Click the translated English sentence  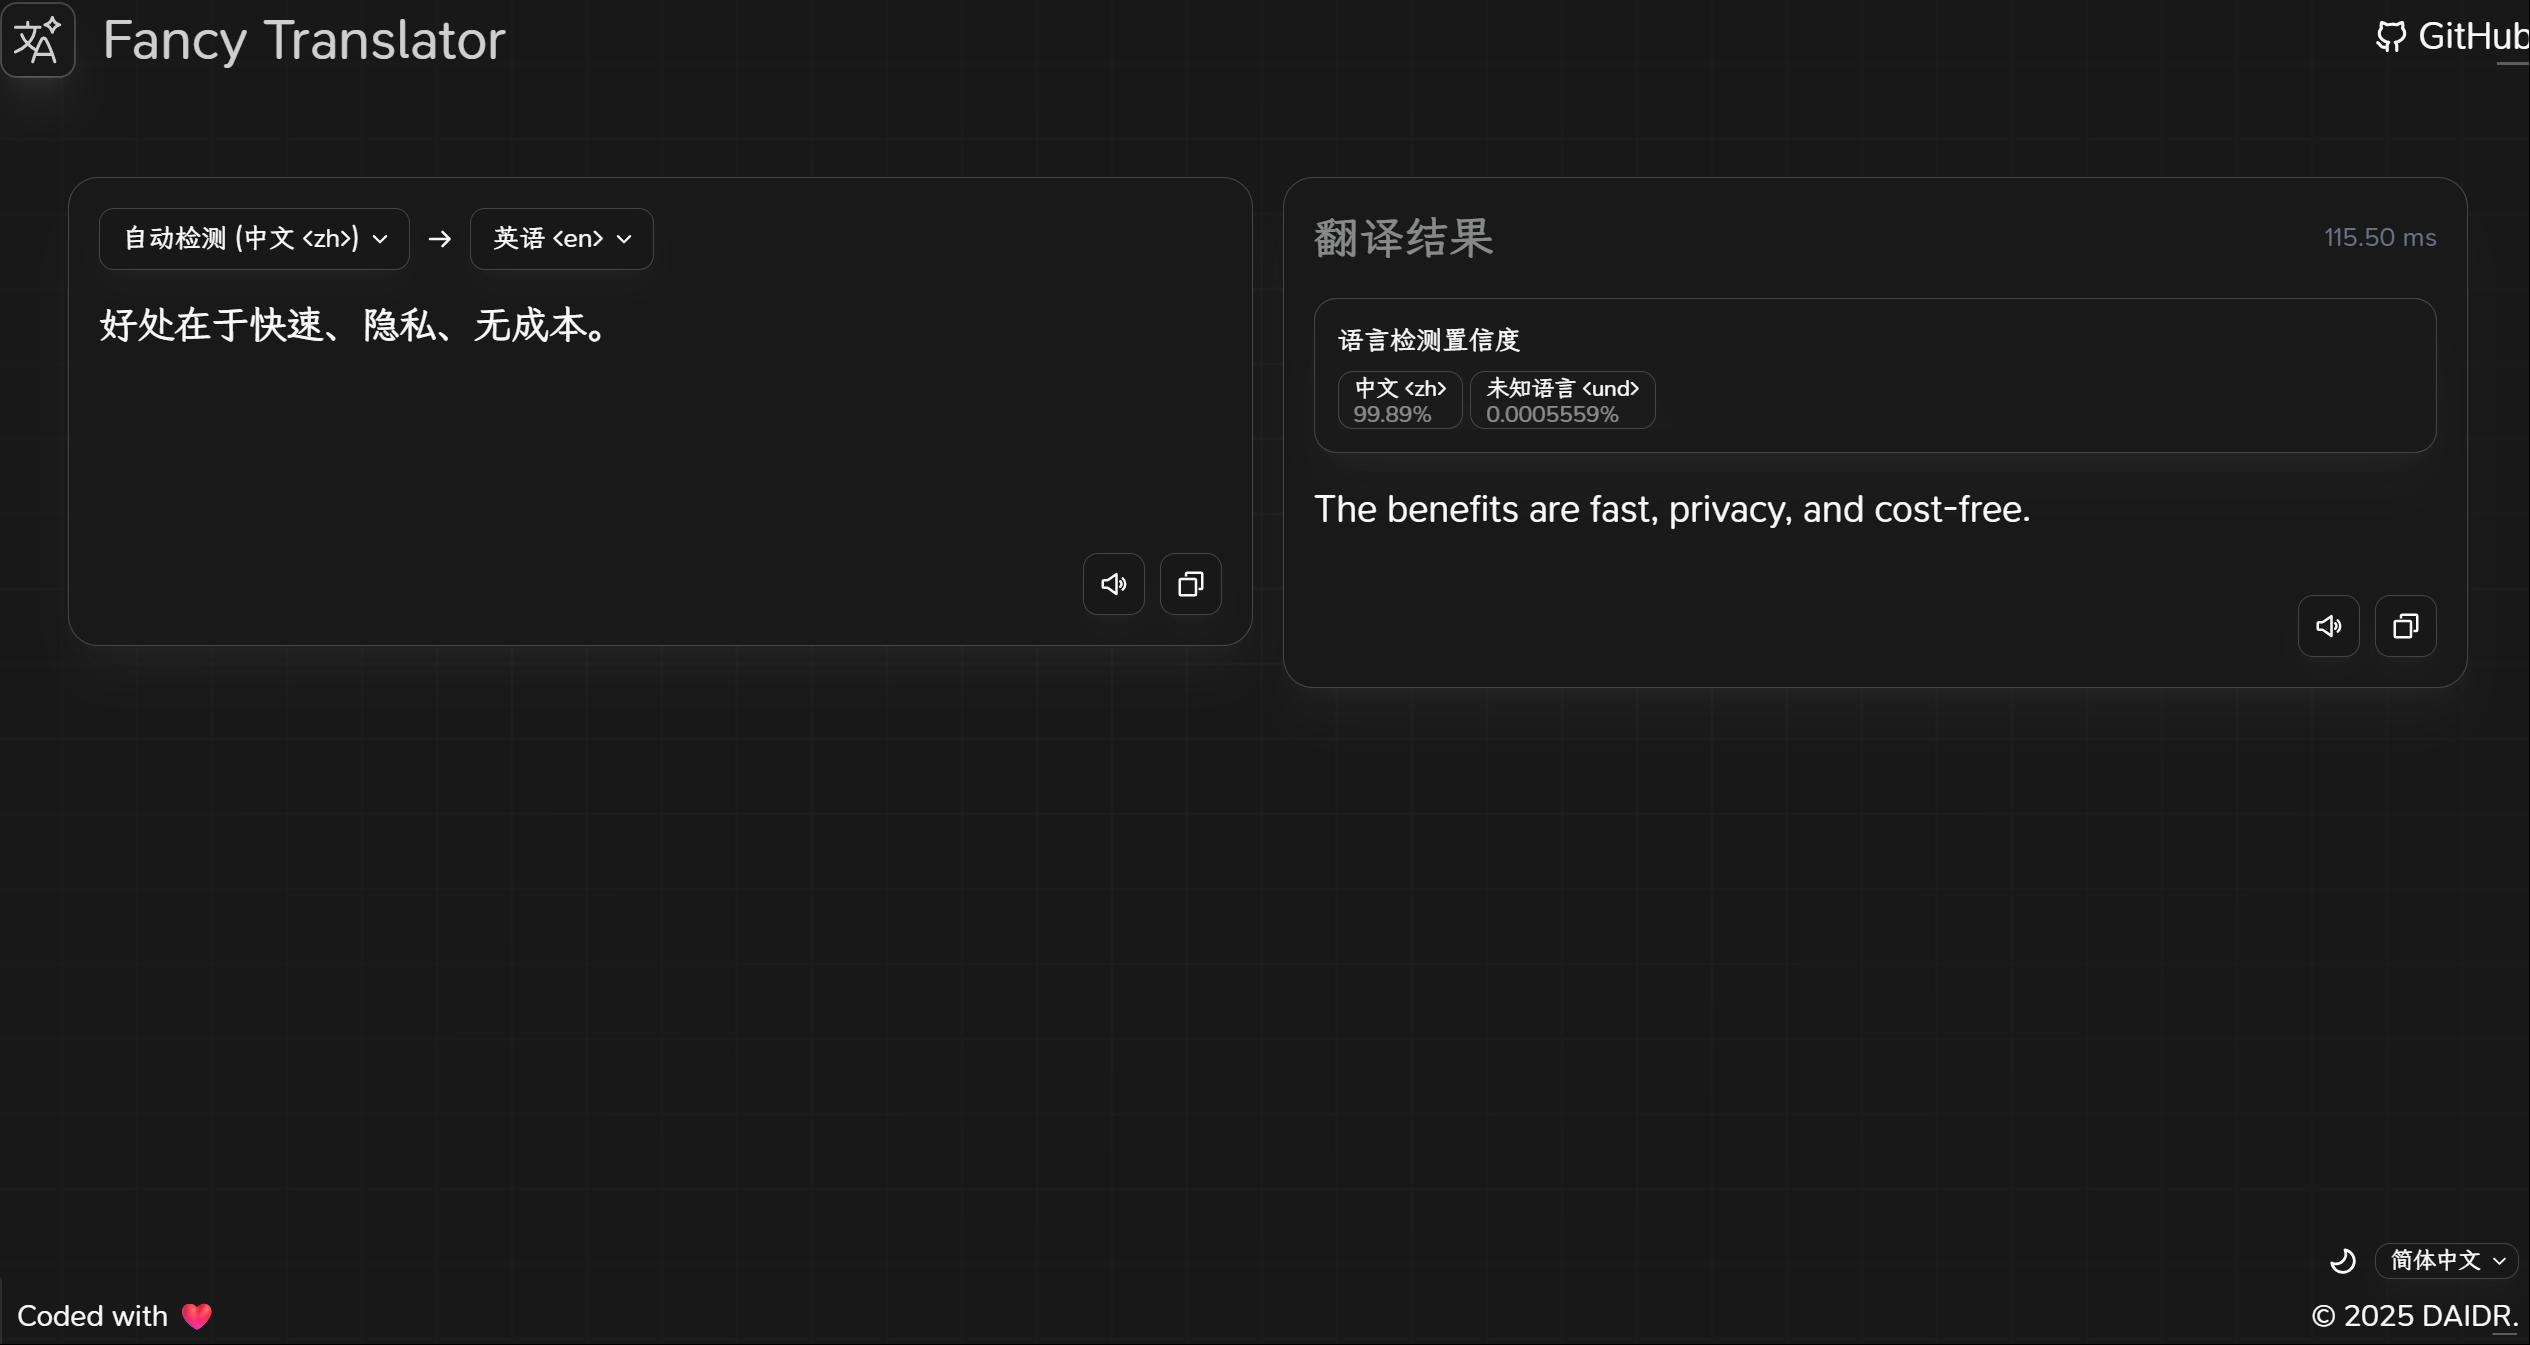coord(1671,510)
